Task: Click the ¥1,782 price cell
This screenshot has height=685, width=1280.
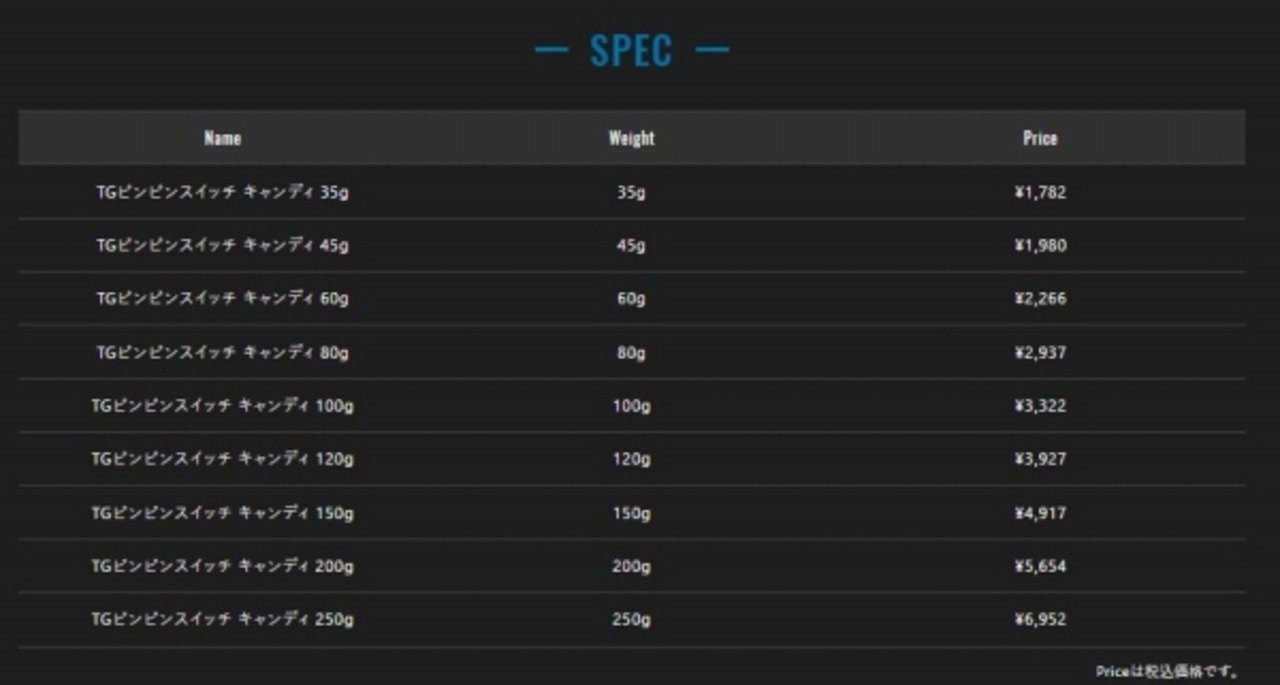Action: pyautogui.click(x=1040, y=192)
